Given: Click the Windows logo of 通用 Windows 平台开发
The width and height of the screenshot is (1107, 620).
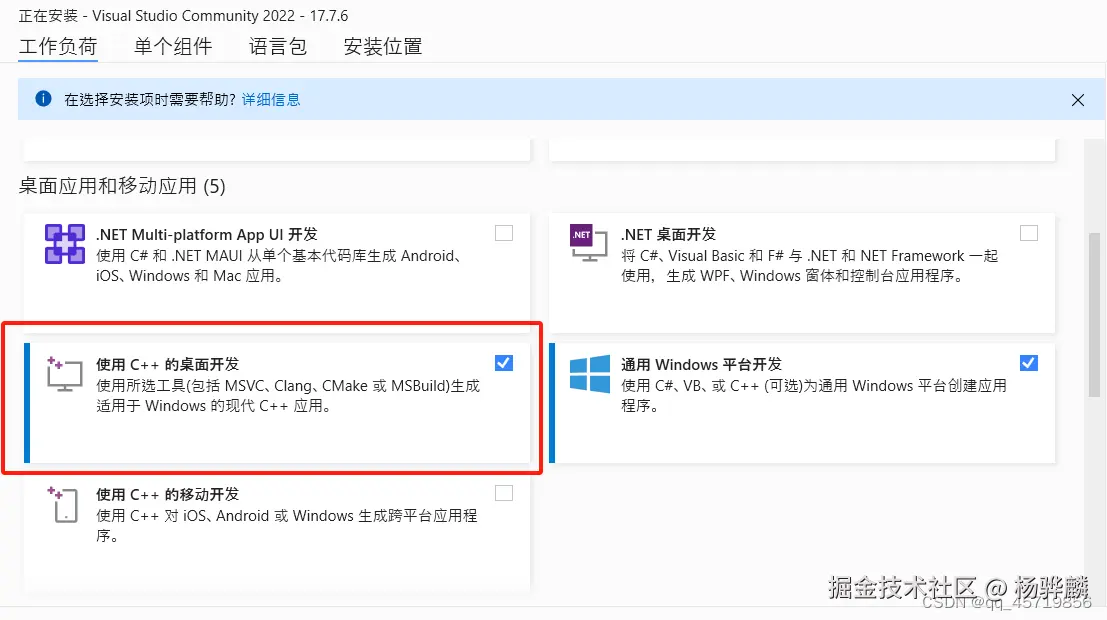Looking at the screenshot, I should pyautogui.click(x=590, y=374).
